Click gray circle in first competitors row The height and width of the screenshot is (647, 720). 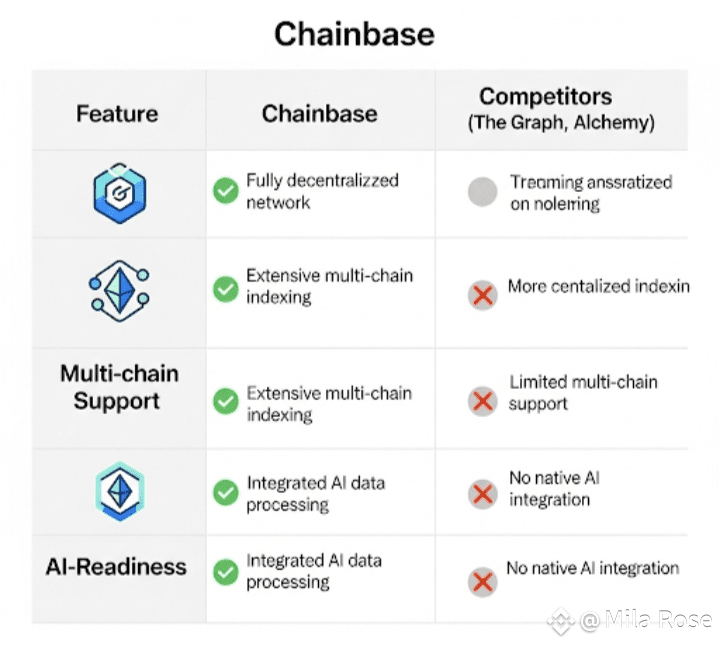point(483,192)
